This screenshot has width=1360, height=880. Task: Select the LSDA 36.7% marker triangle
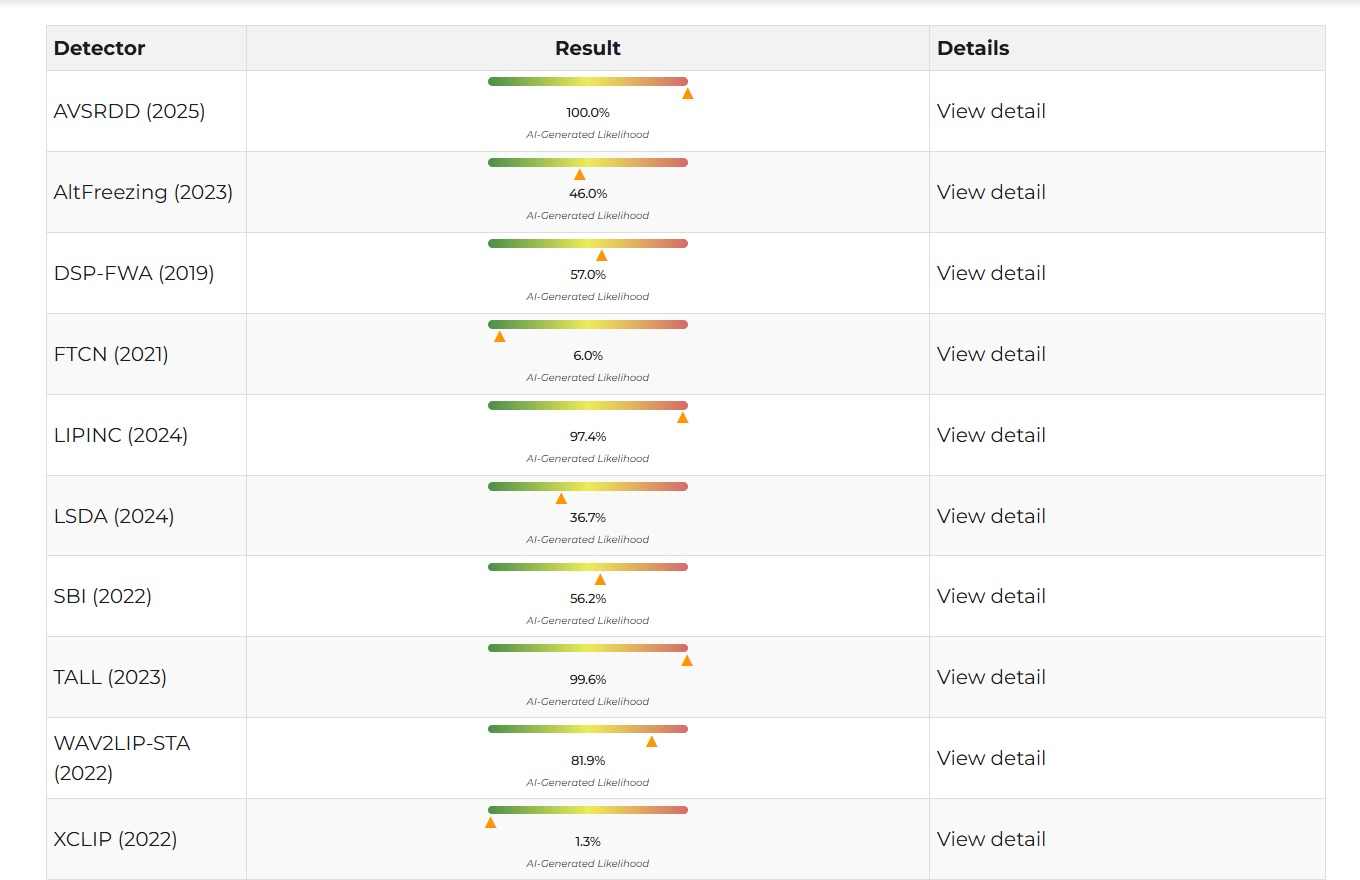[x=561, y=498]
